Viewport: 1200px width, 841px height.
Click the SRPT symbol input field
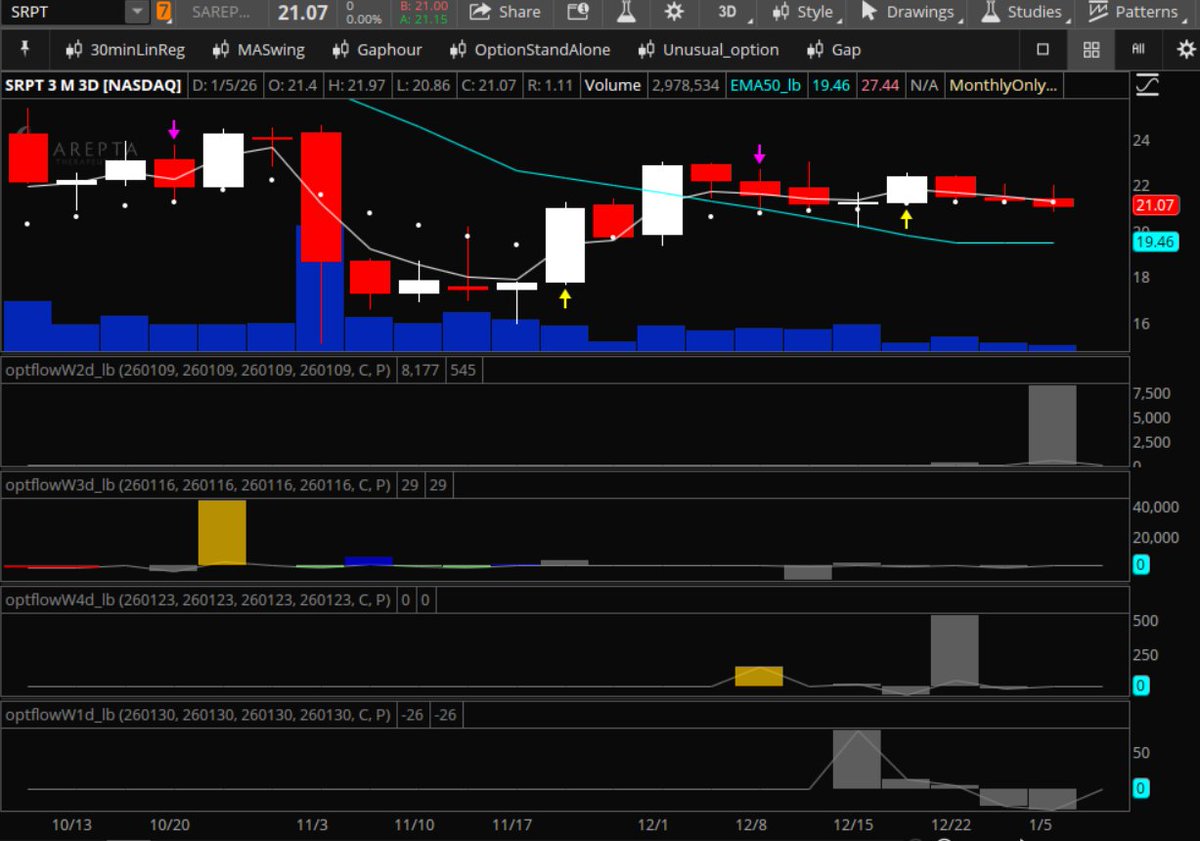pos(65,12)
